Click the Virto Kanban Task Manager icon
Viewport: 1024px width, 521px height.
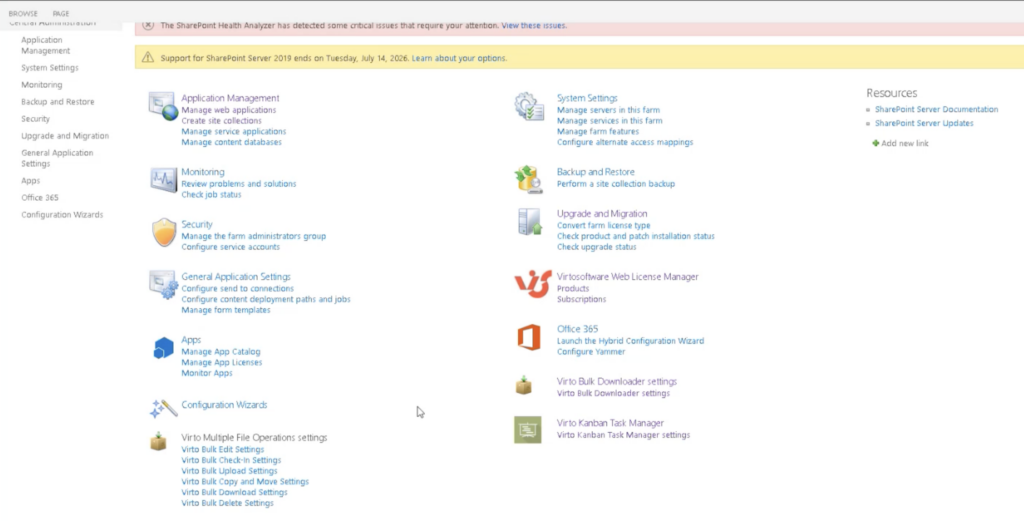pos(528,430)
